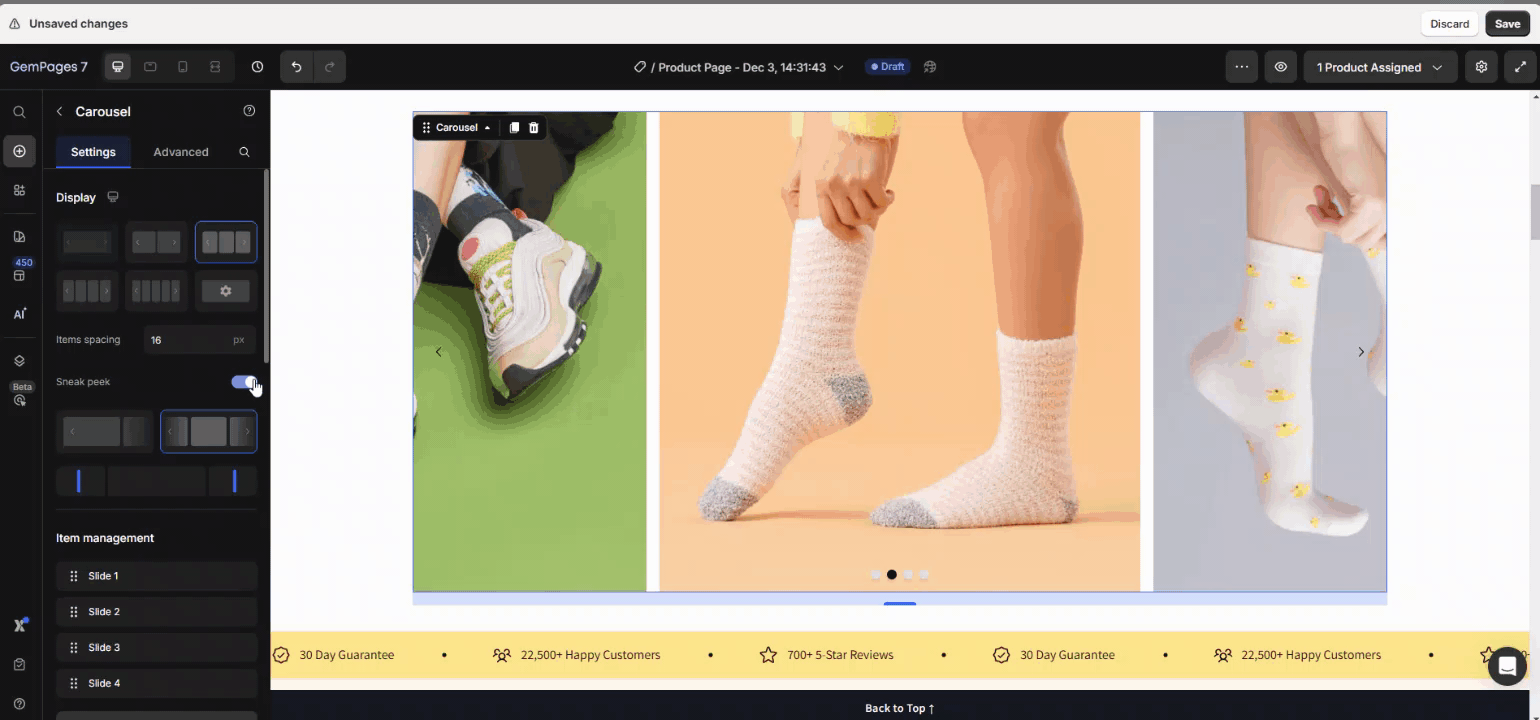Expand the Carousel label chevron on canvas

[488, 127]
